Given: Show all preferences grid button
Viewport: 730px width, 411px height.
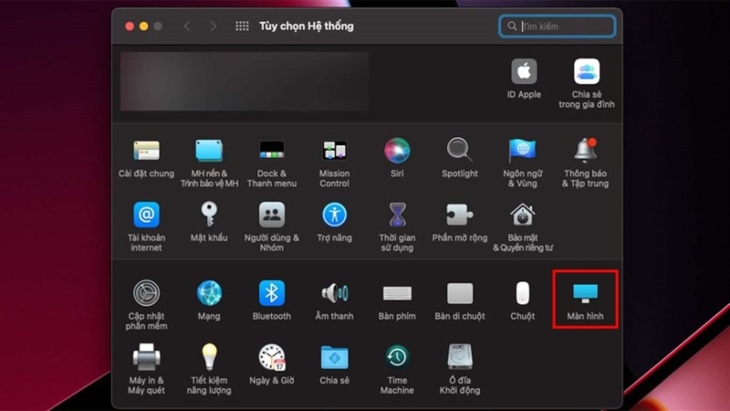Looking at the screenshot, I should tap(242, 26).
